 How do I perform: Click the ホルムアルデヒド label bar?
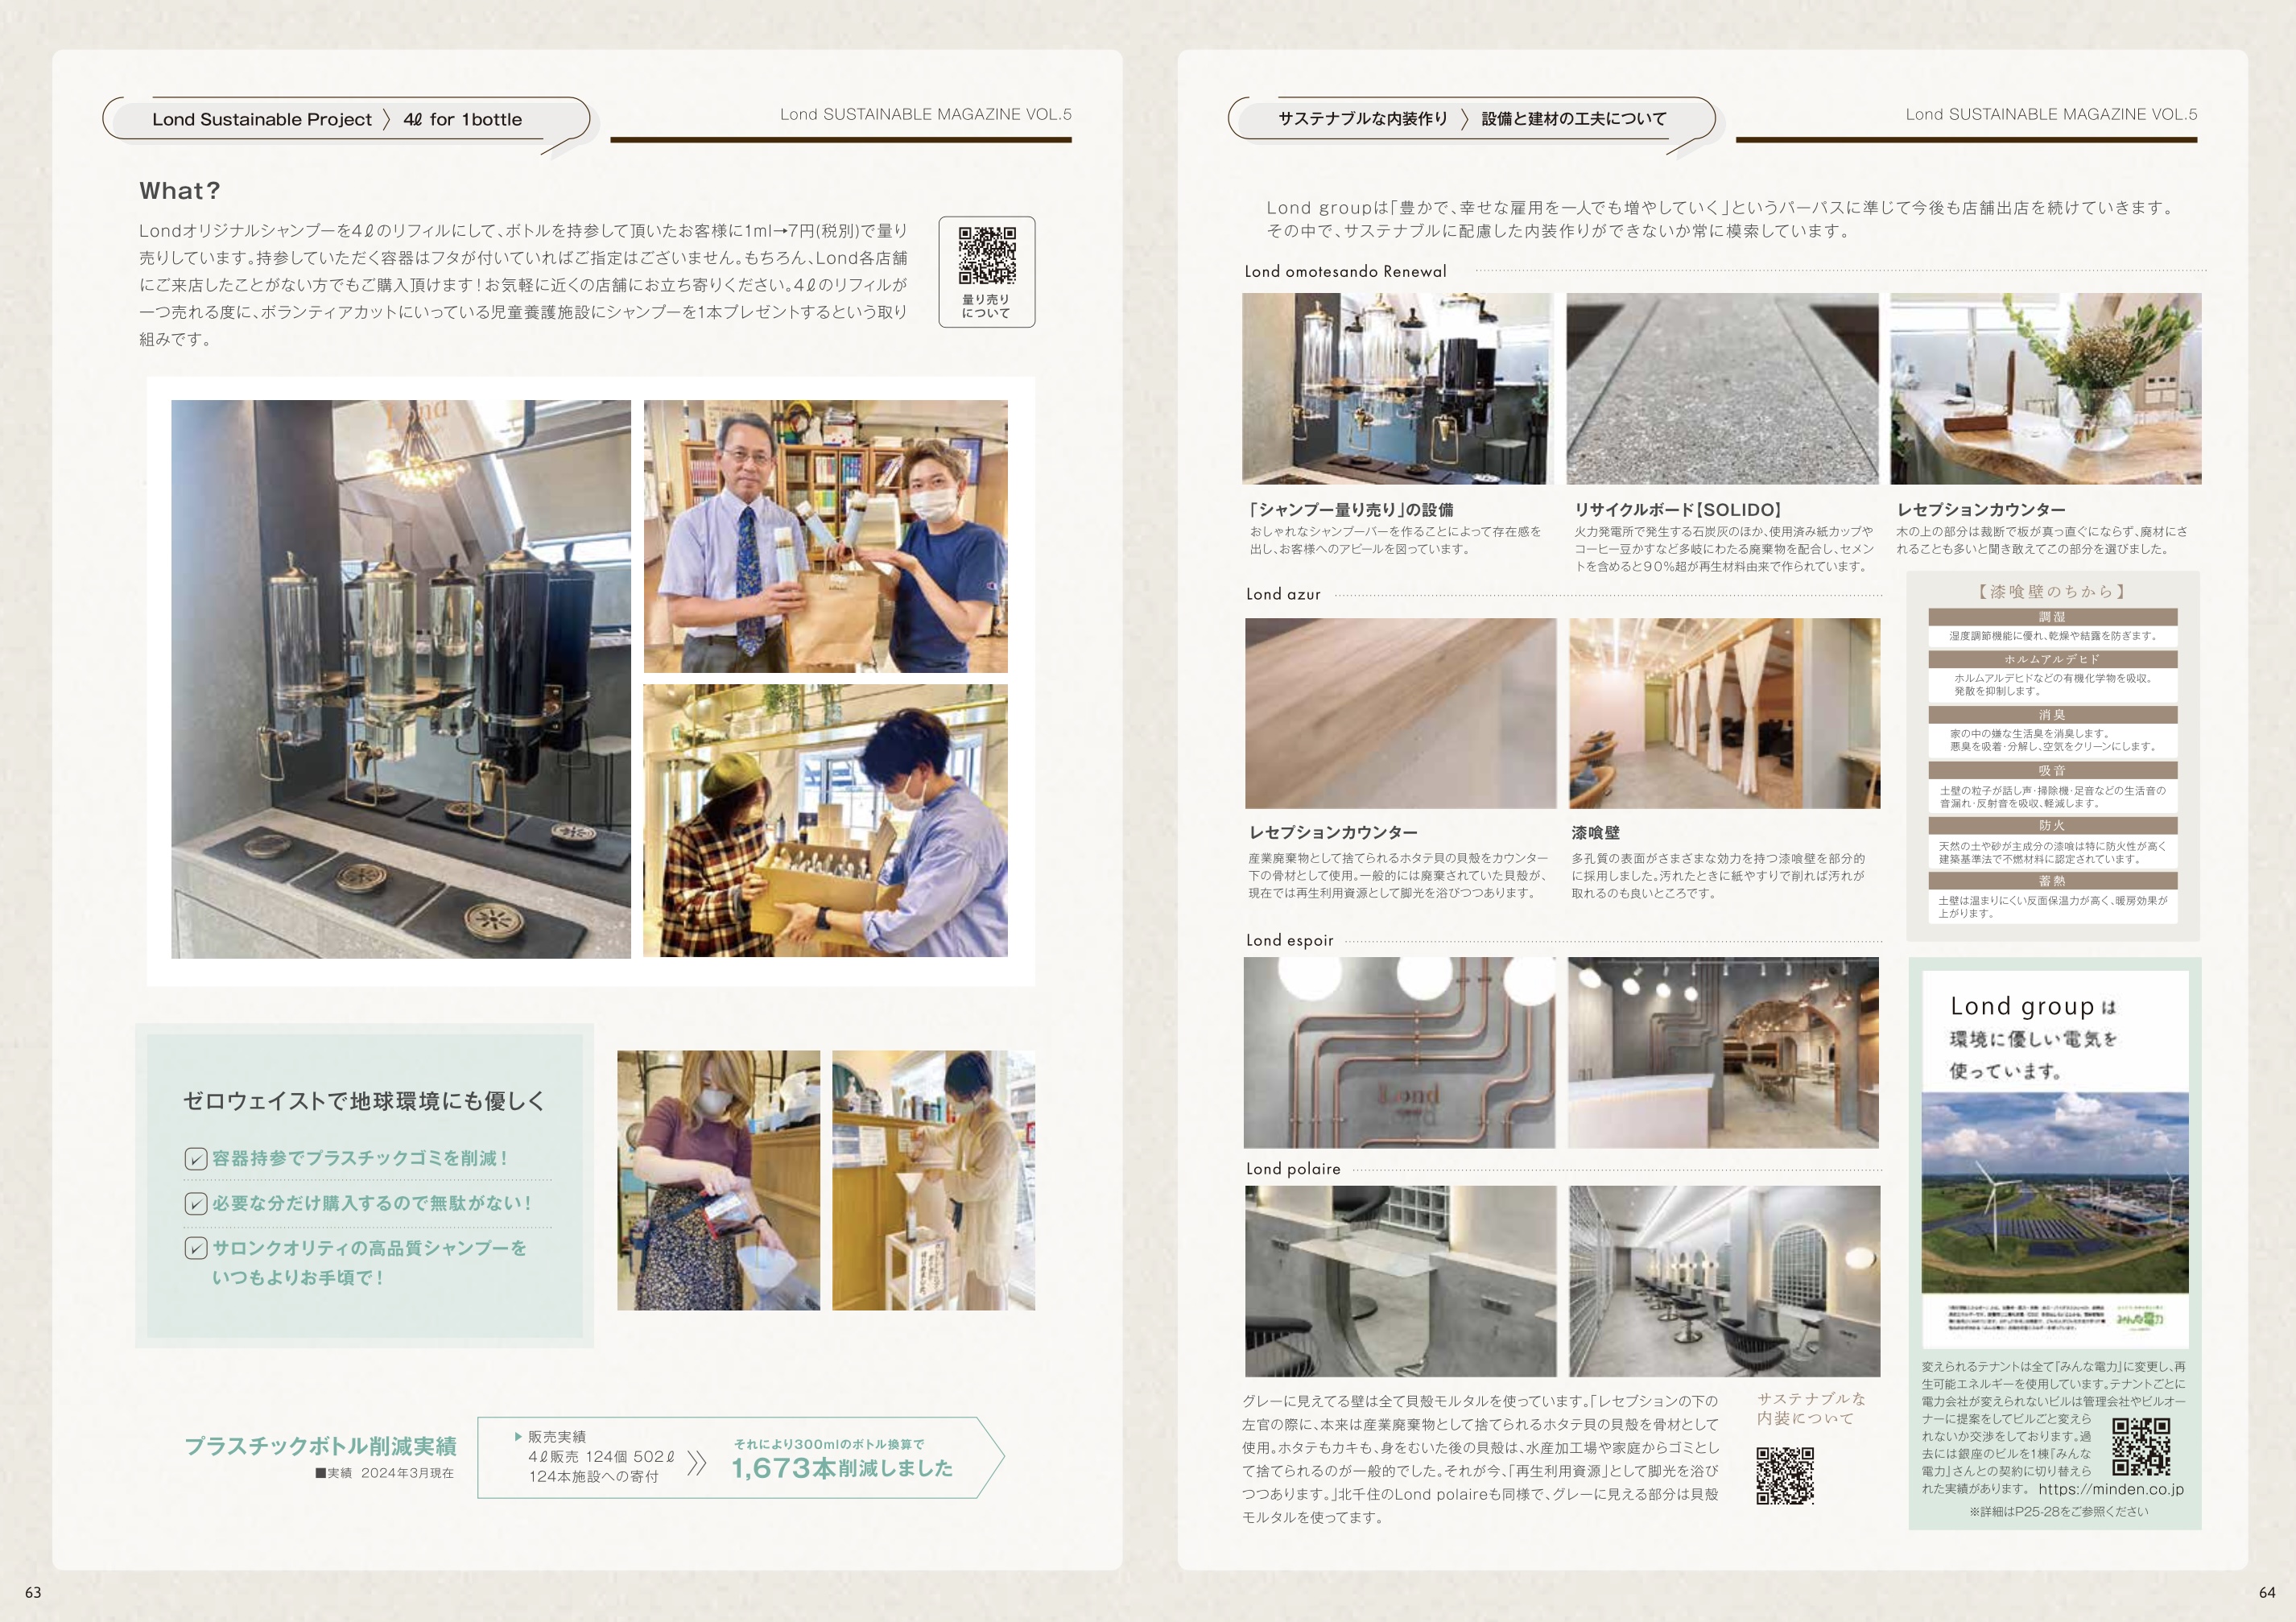[x=2053, y=660]
